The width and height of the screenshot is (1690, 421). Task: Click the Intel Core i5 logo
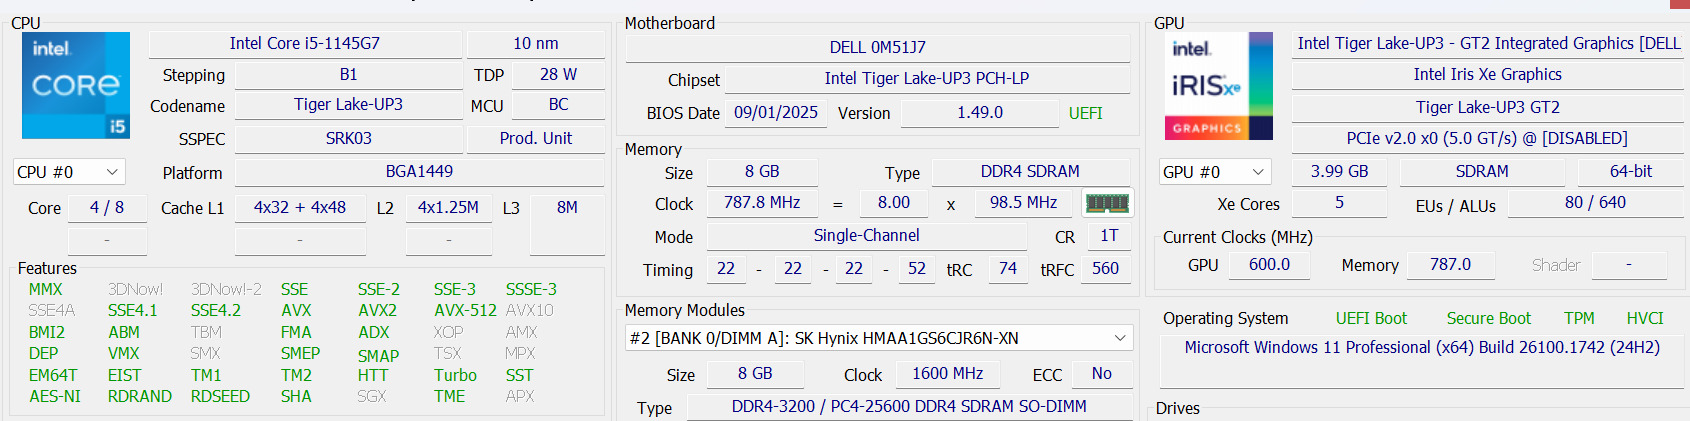click(x=76, y=85)
